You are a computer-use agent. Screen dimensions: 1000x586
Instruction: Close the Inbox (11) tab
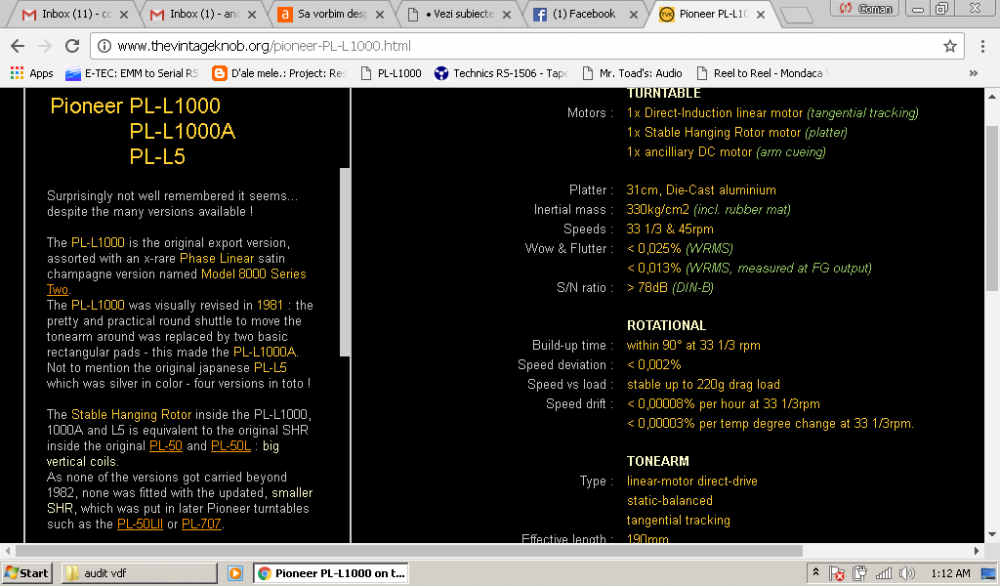point(124,14)
